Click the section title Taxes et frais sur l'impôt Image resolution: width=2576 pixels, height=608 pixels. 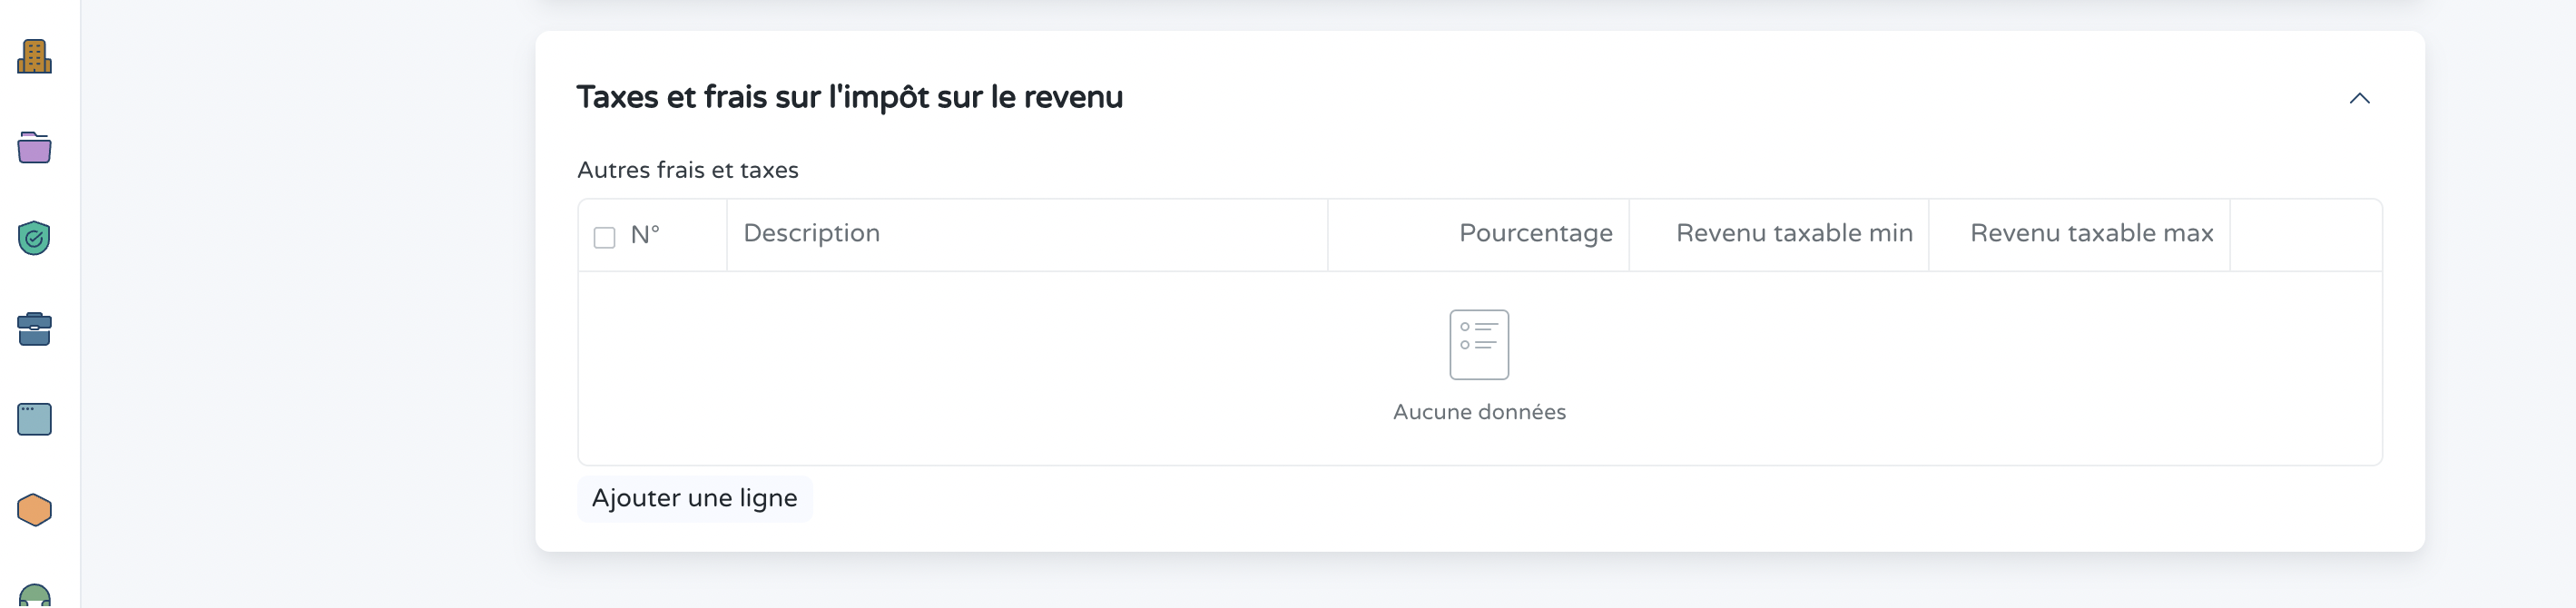click(850, 97)
